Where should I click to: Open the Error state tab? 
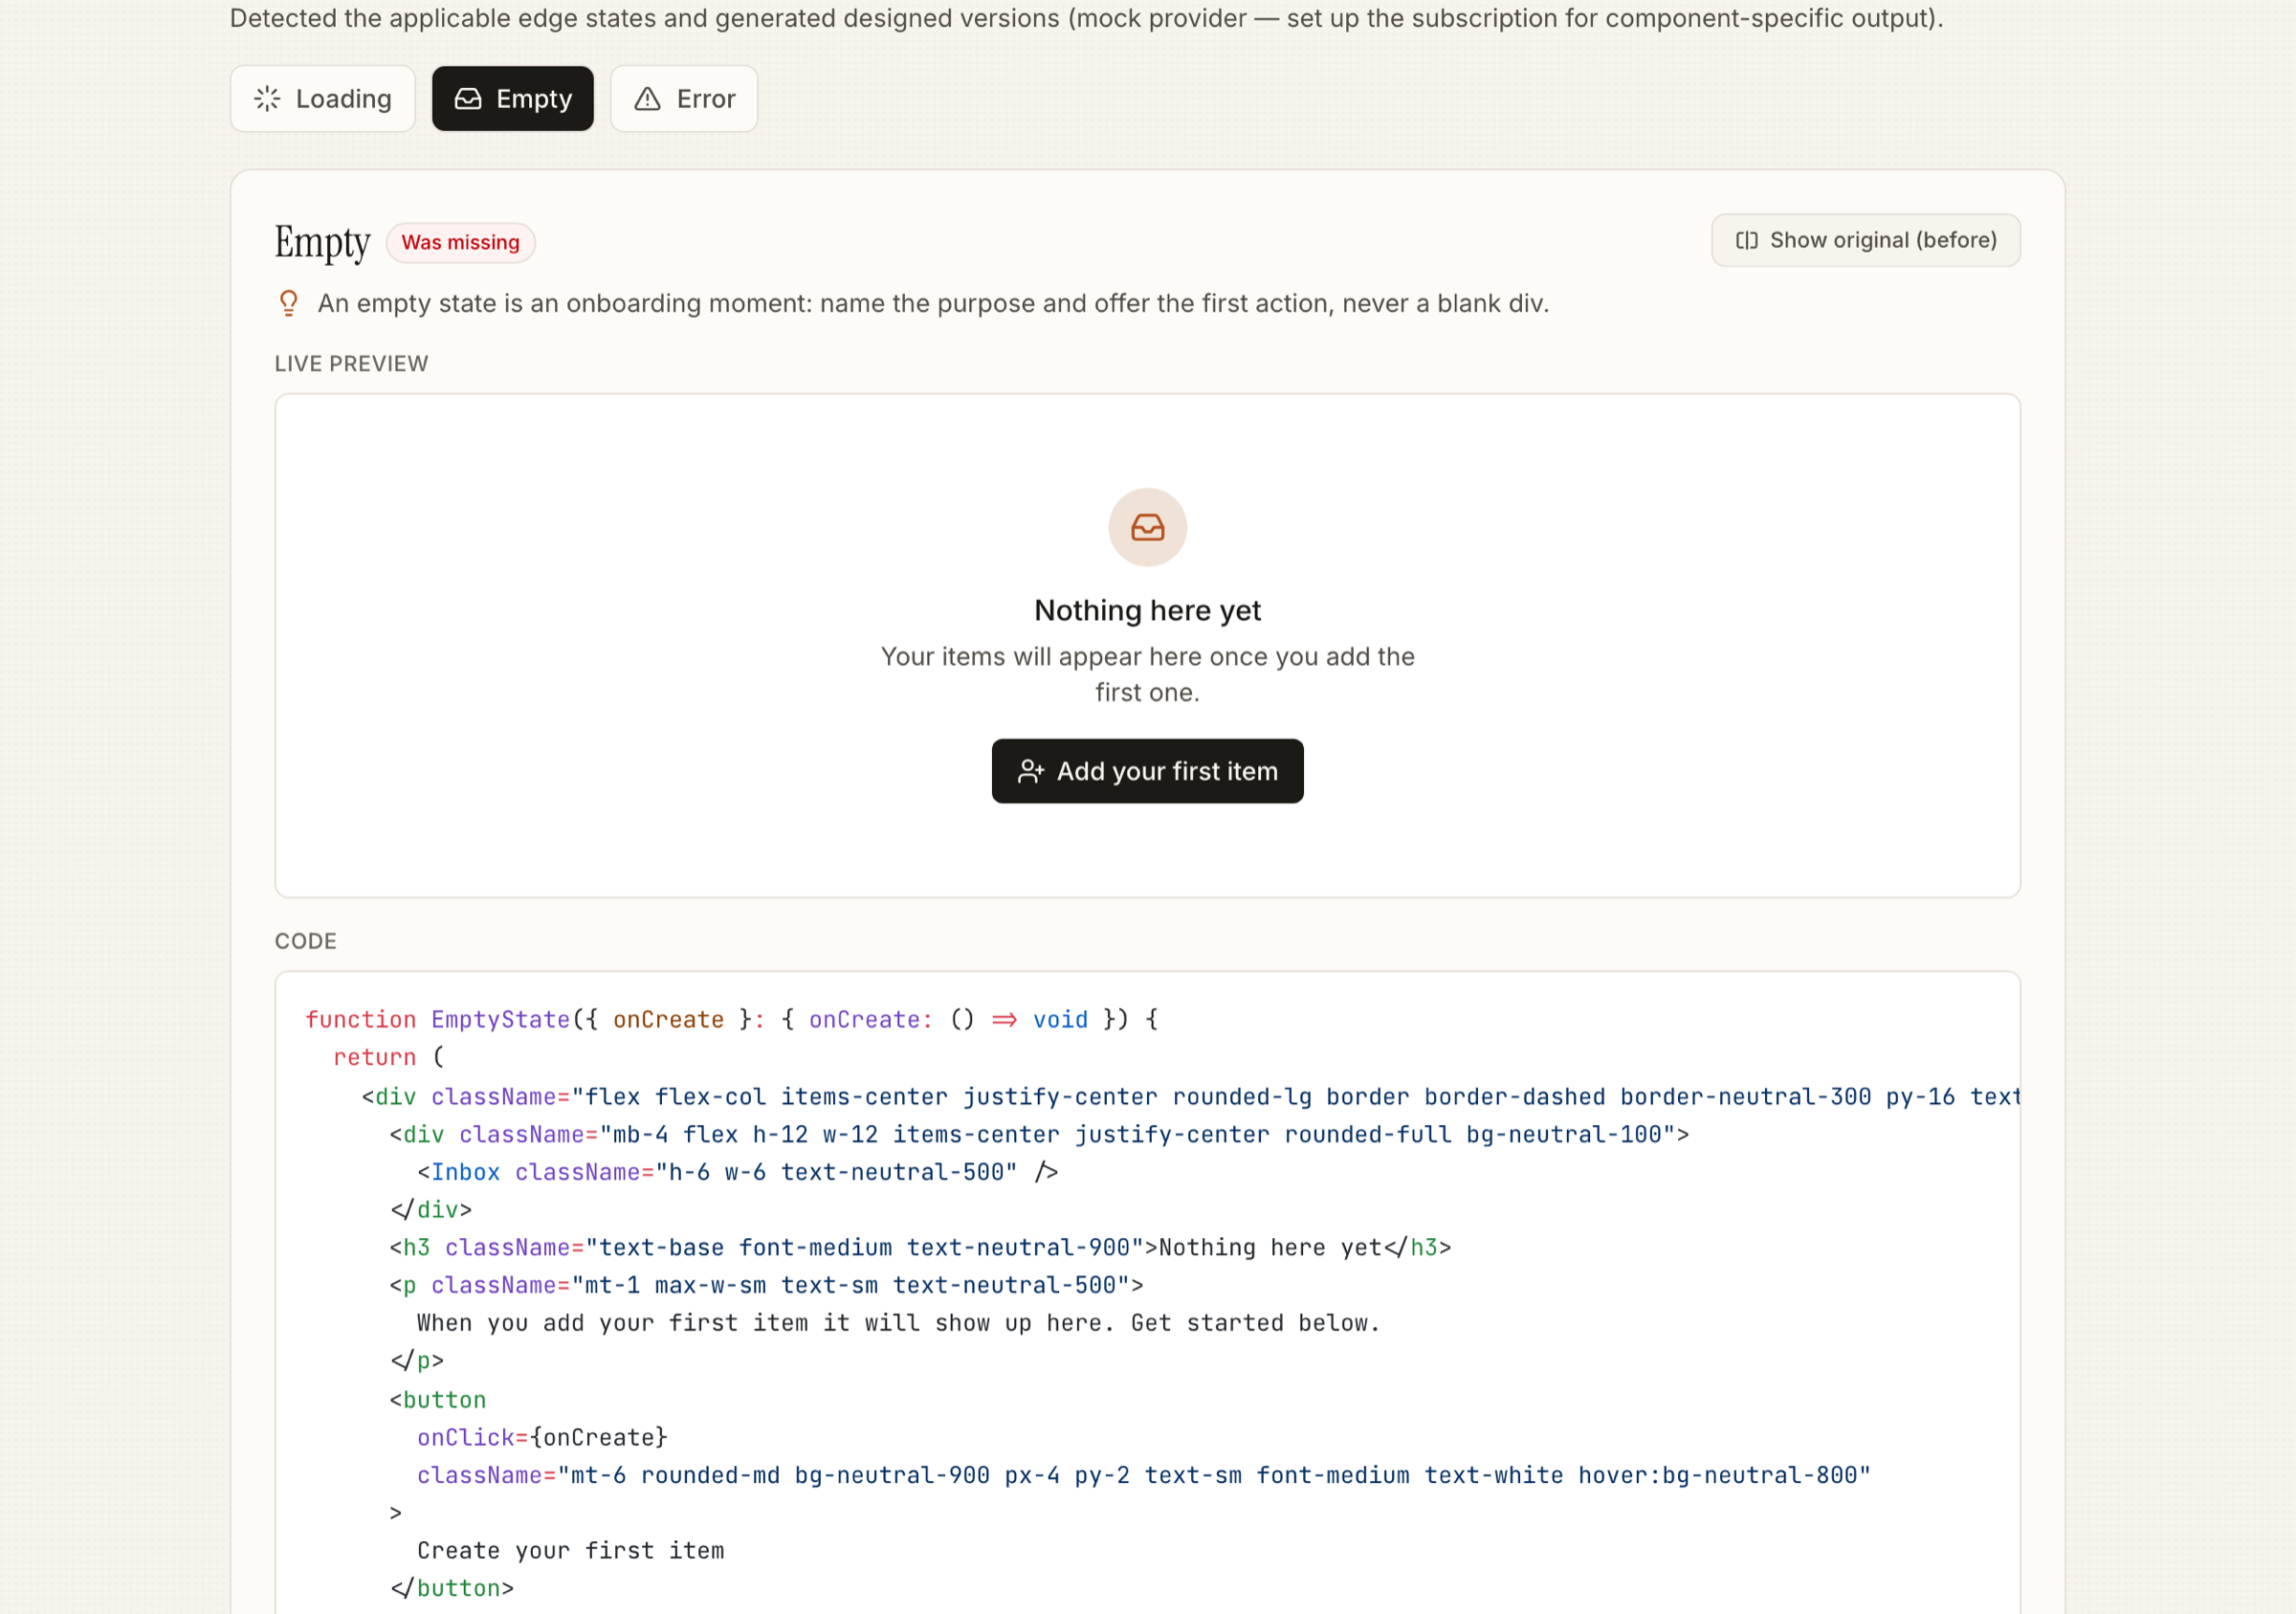click(684, 99)
